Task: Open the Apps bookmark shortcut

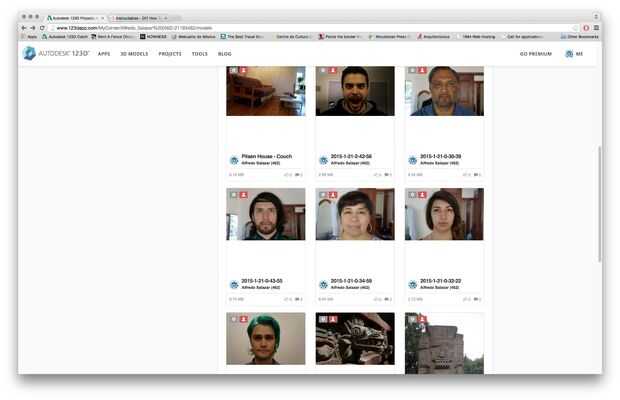Action: (29, 37)
